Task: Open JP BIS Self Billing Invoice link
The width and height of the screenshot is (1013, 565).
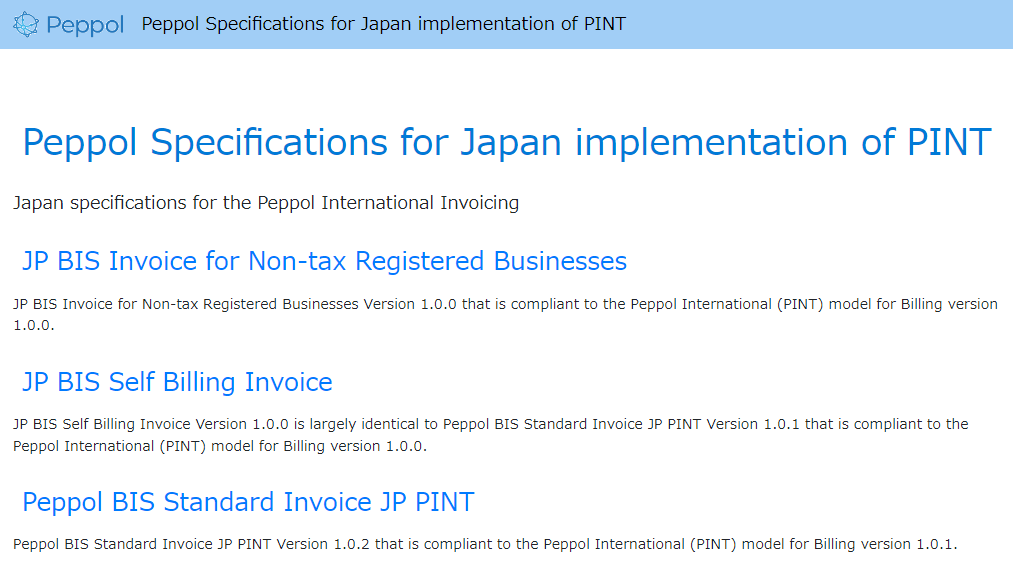Action: point(177,382)
